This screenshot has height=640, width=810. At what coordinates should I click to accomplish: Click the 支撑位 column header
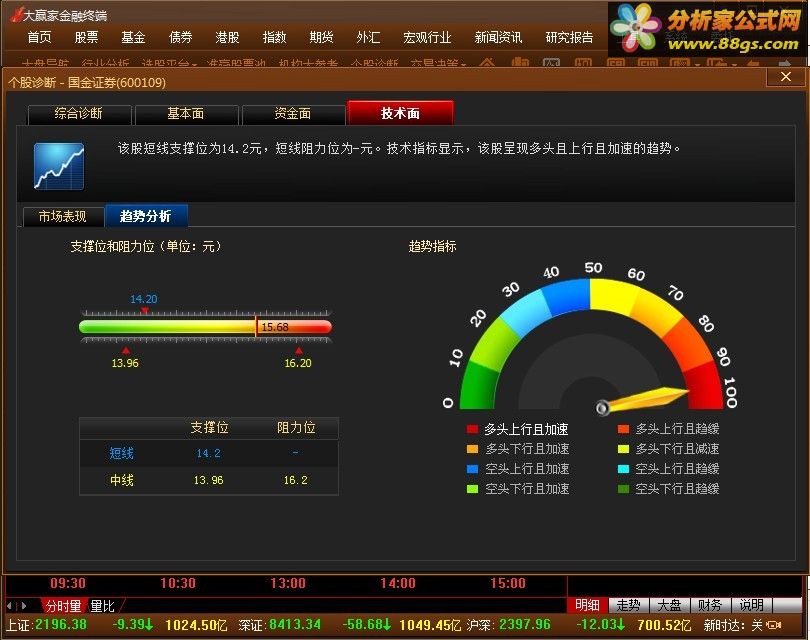[x=209, y=428]
